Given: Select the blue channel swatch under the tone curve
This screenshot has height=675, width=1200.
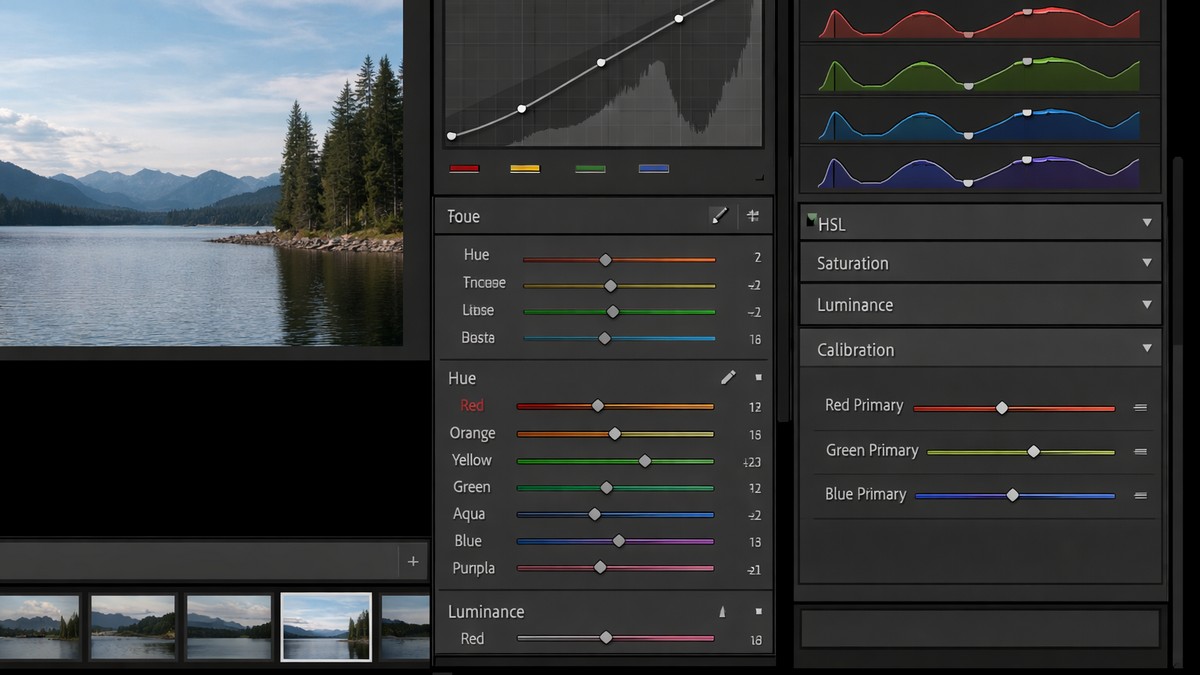Looking at the screenshot, I should [x=653, y=168].
